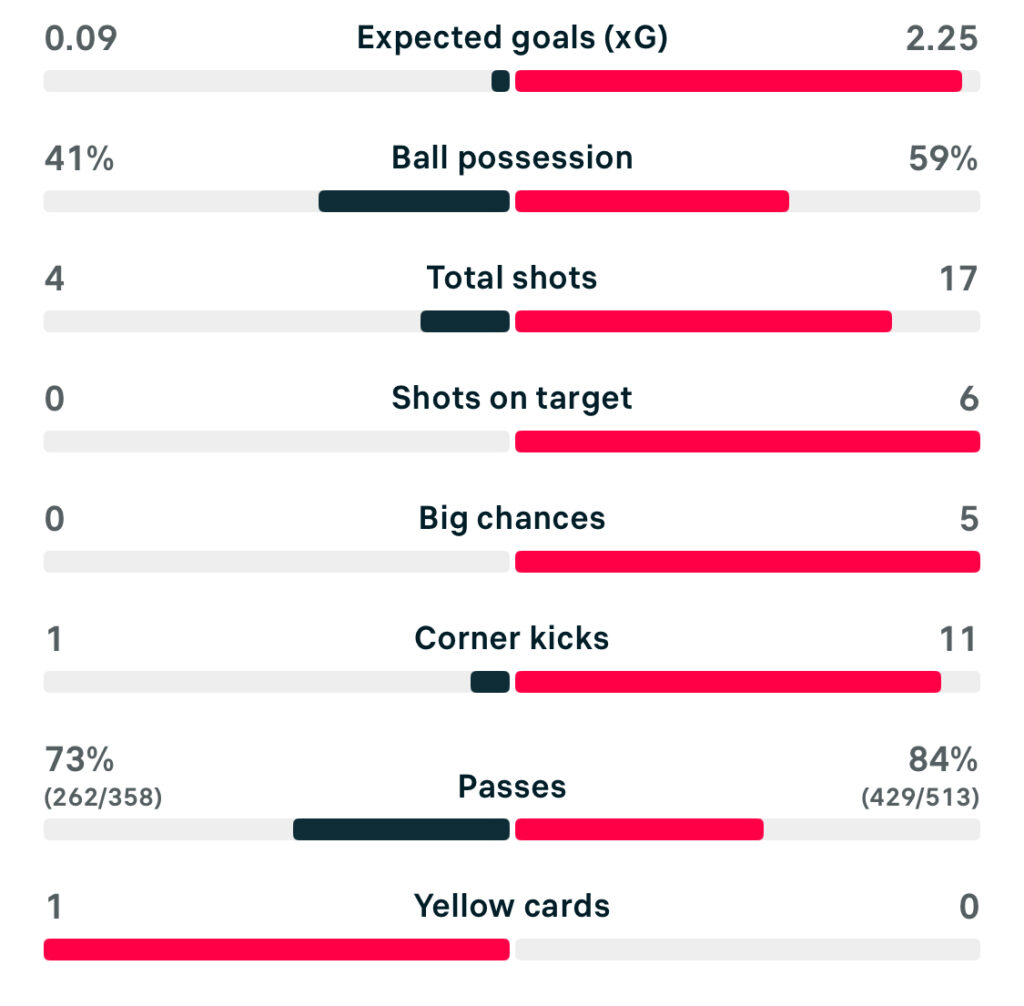This screenshot has width=1024, height=1006.
Task: Click the Yellow cards label
Action: 512,906
